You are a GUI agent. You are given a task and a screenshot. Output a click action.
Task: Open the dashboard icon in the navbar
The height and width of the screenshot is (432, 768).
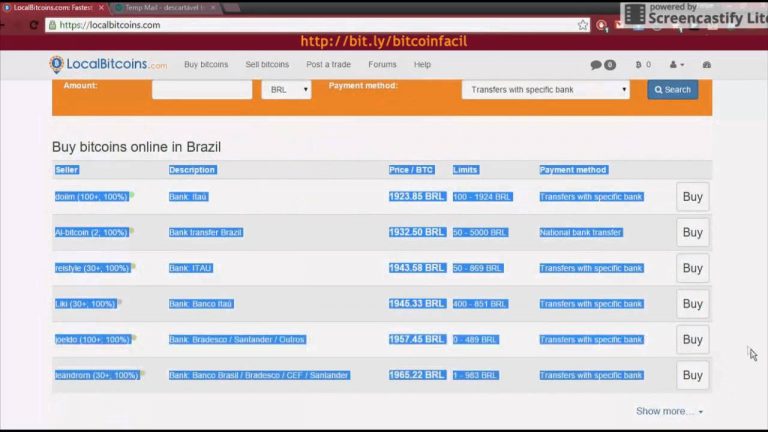(x=706, y=65)
